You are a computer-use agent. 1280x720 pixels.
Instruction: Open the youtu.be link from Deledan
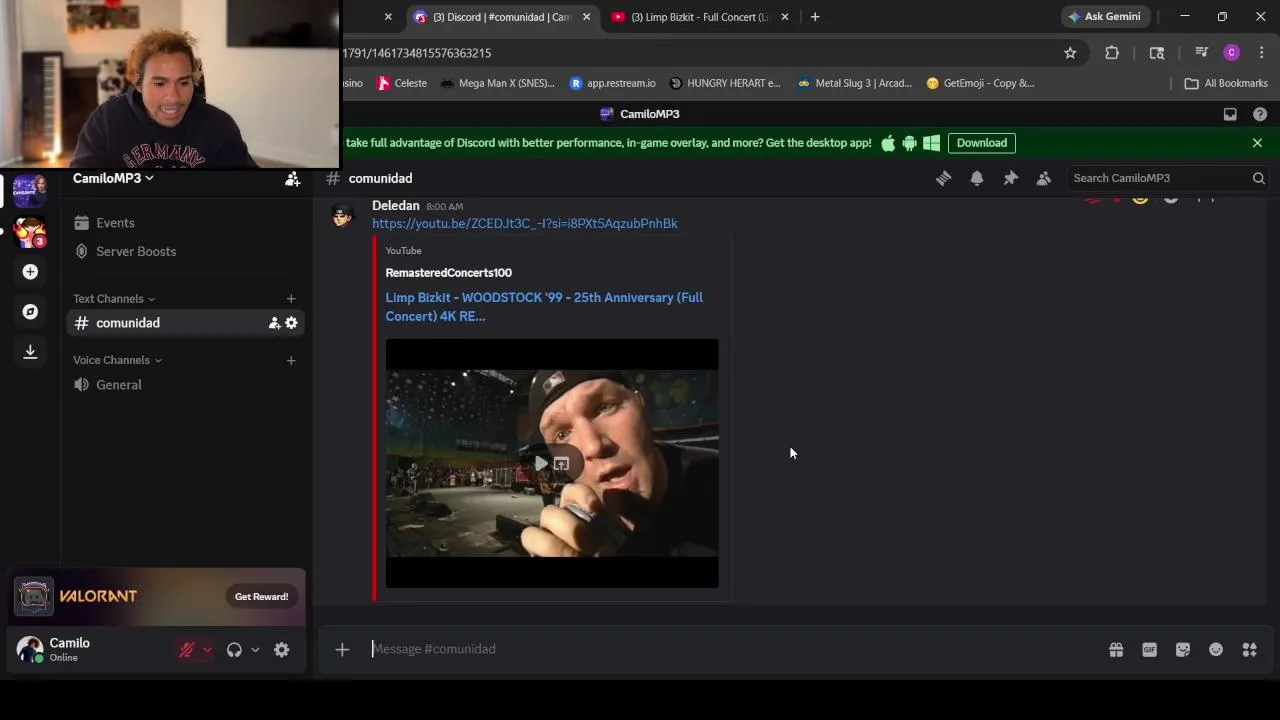[x=524, y=223]
